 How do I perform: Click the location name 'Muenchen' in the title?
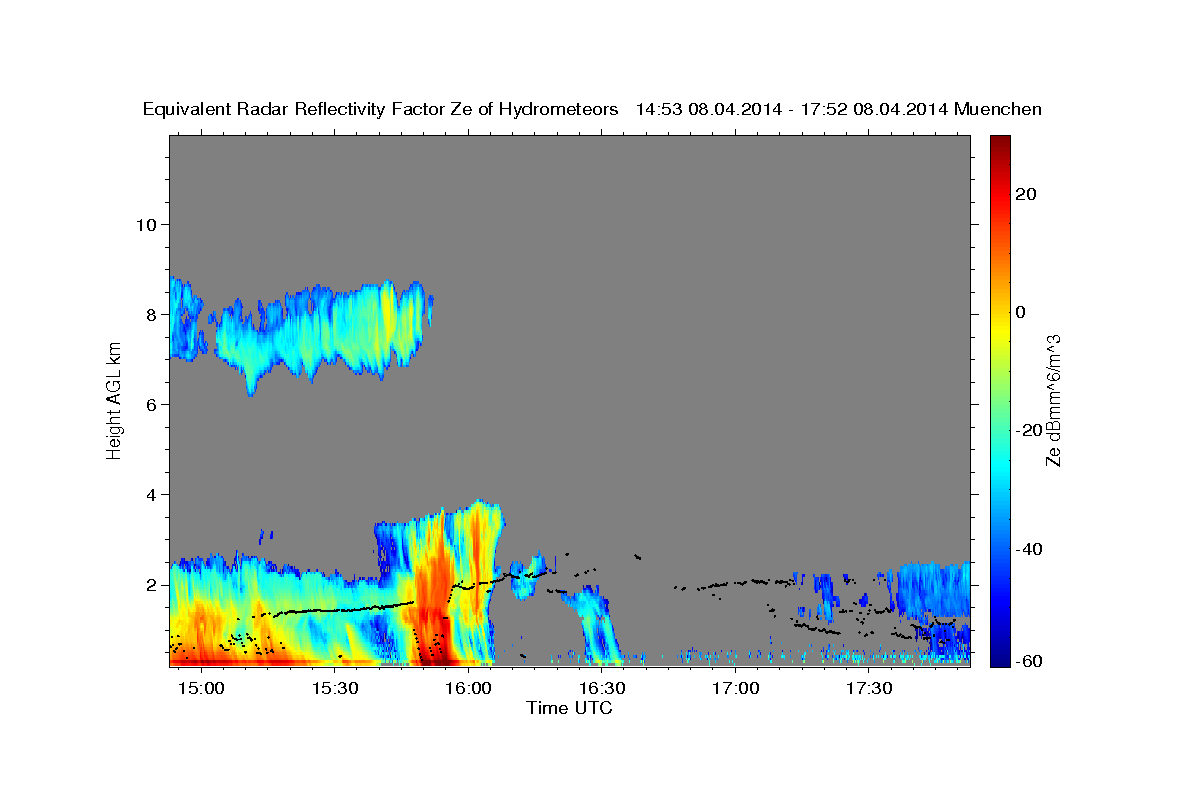998,109
